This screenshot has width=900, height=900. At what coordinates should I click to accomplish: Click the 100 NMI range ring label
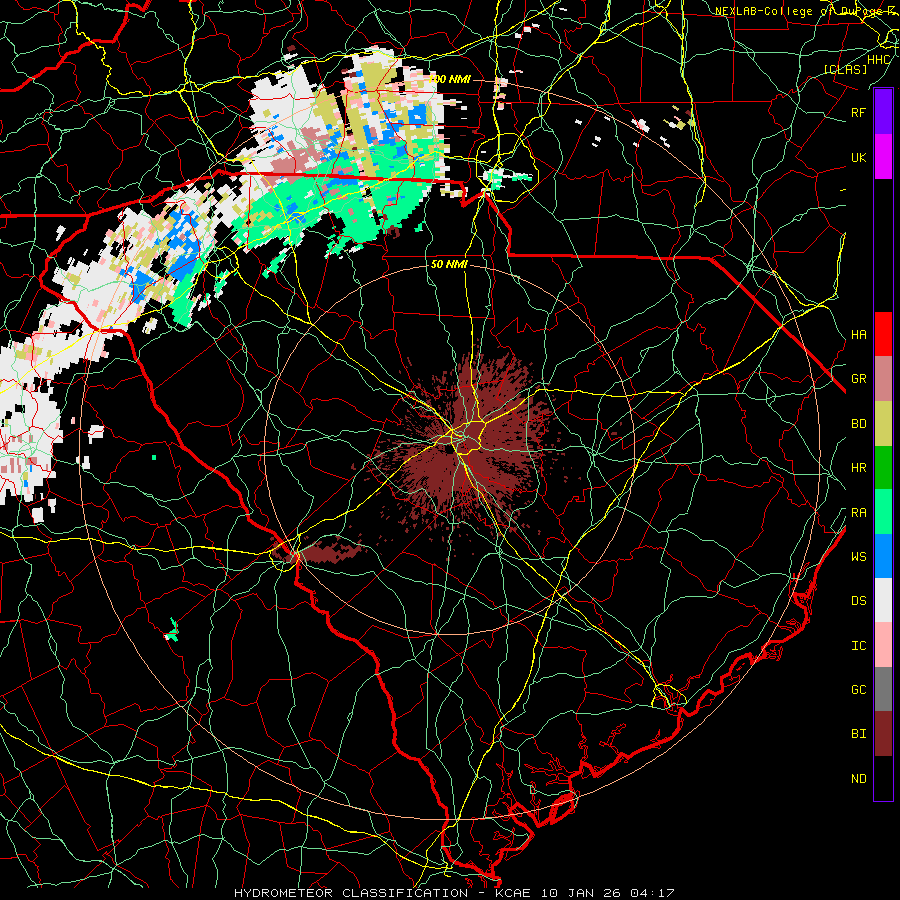[x=450, y=79]
